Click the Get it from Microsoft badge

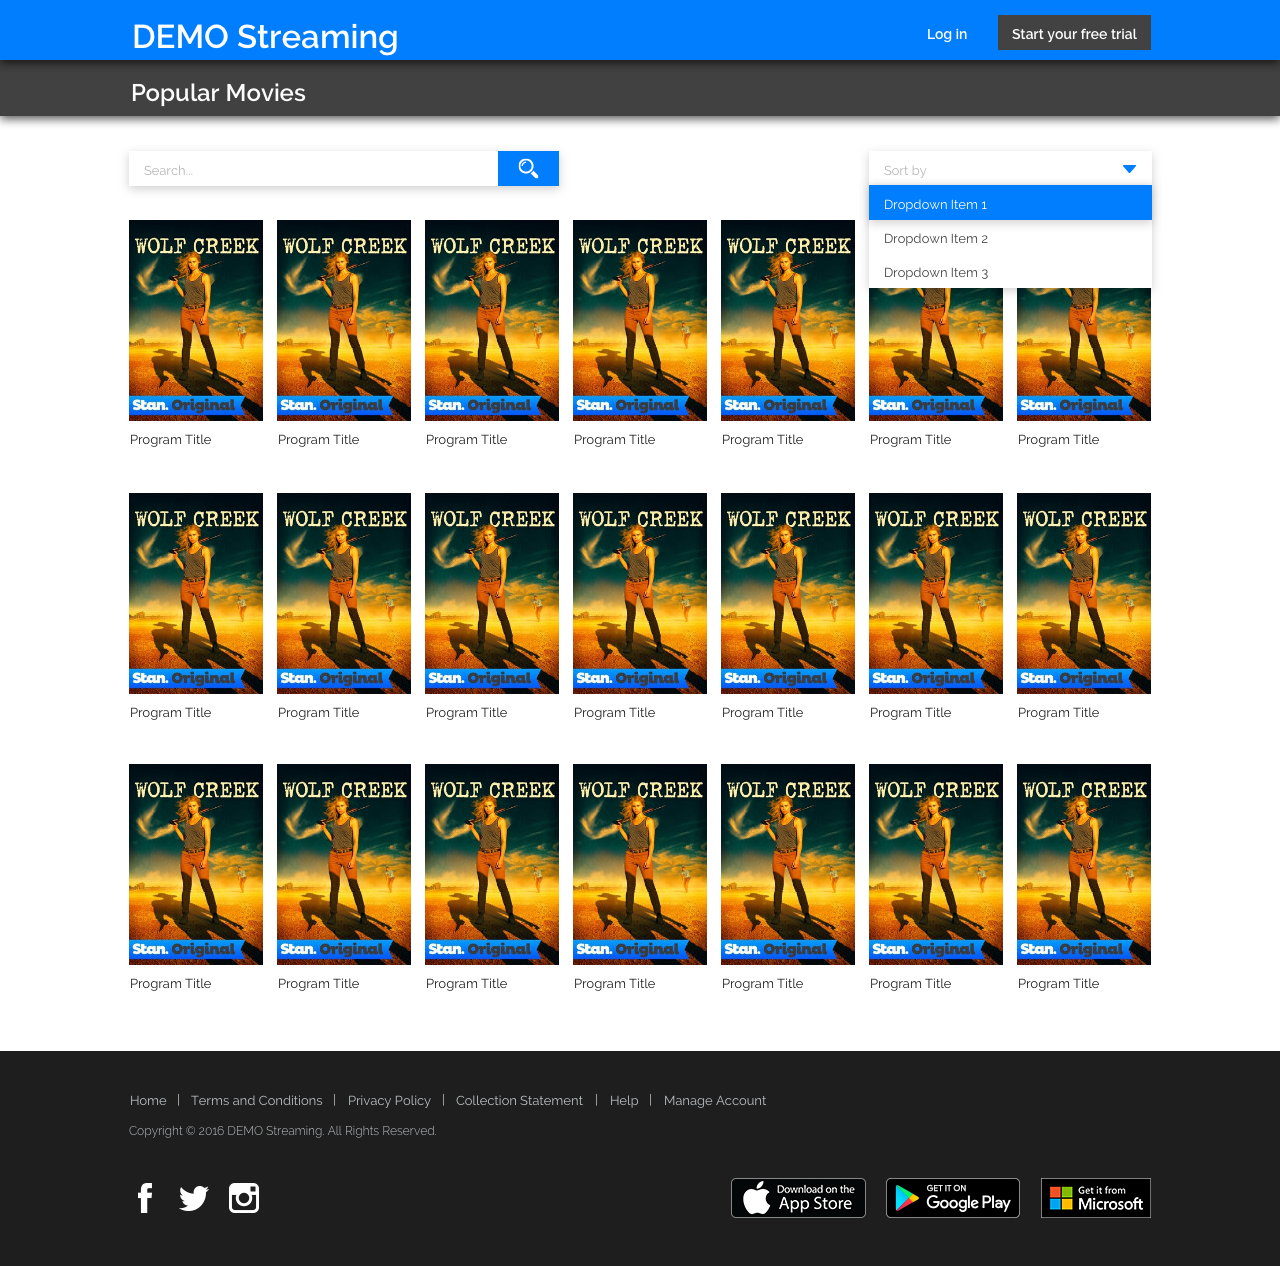coord(1096,1198)
